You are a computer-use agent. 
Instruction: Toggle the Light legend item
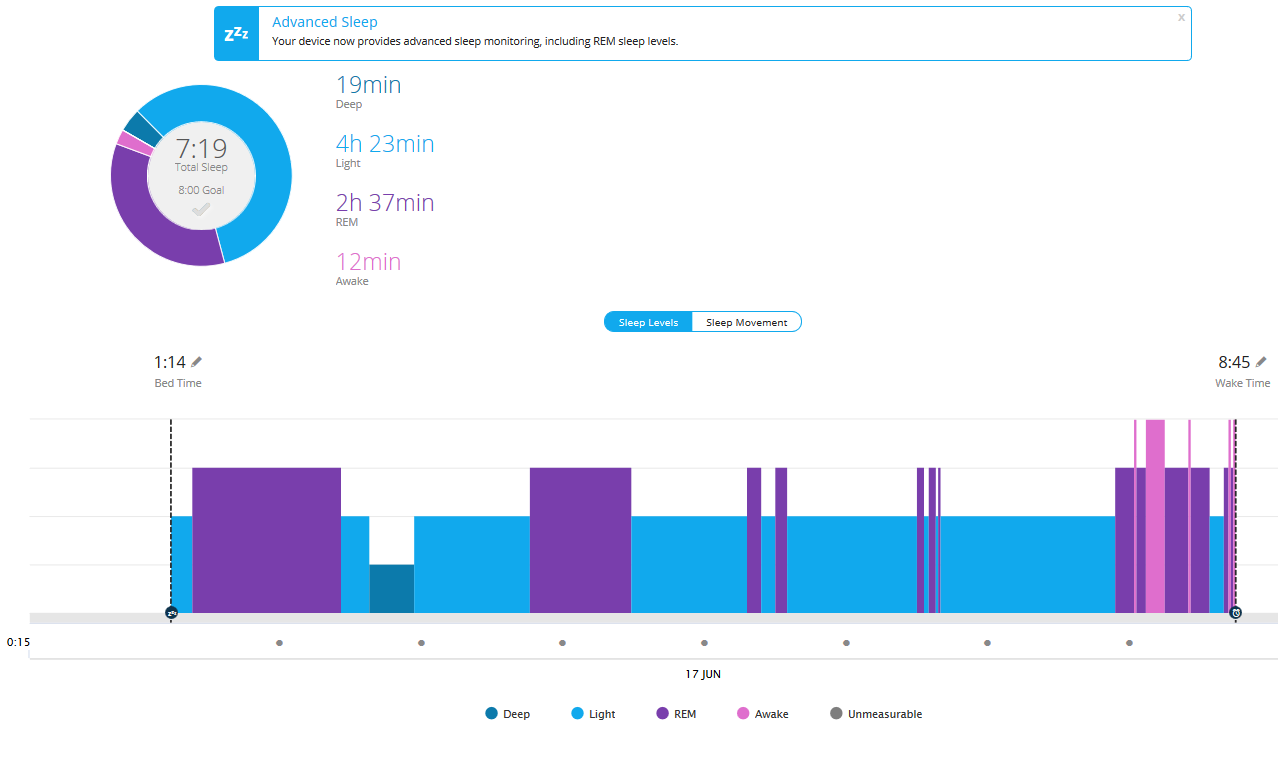pos(593,714)
